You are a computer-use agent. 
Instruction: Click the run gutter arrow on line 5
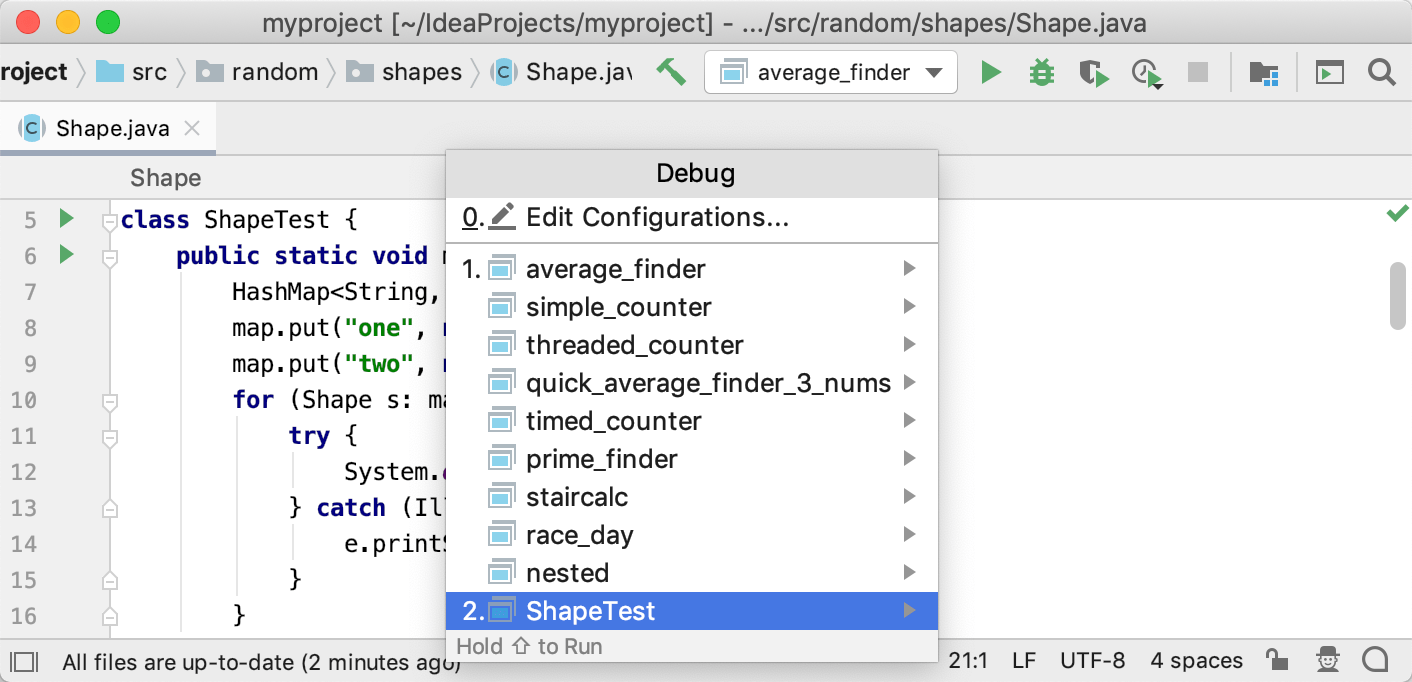[x=66, y=218]
